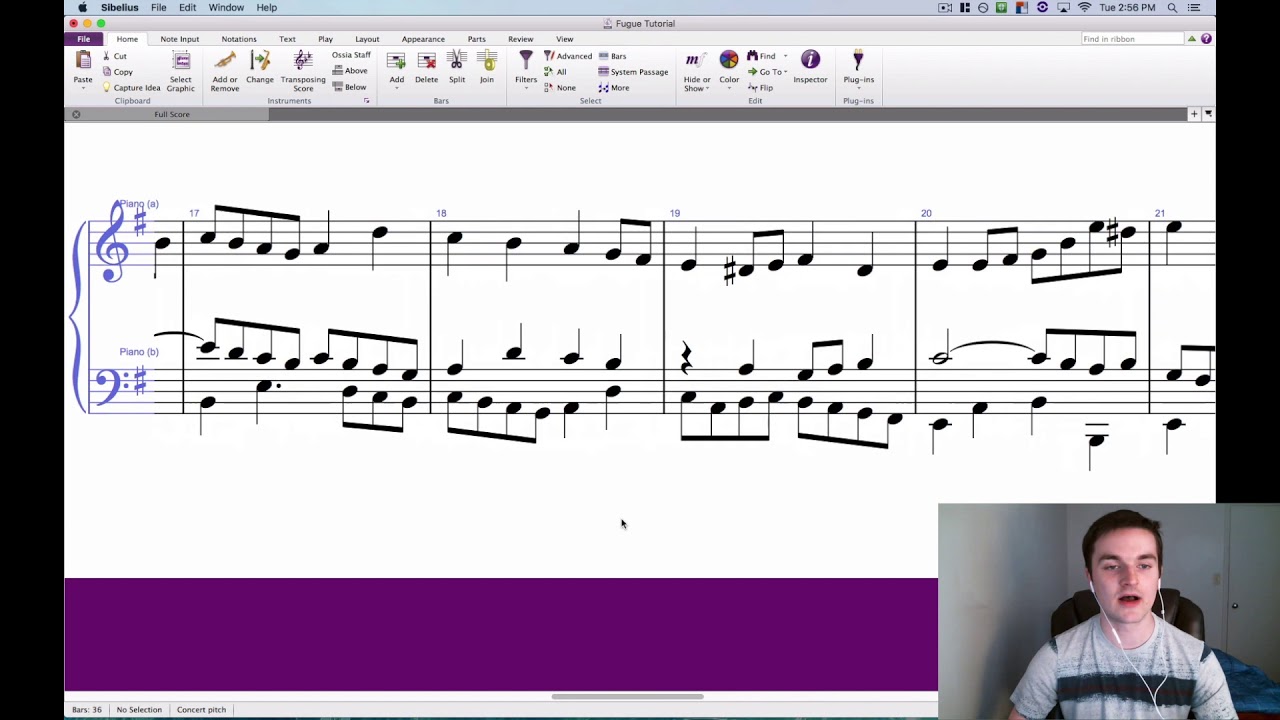Open Advanced filter option
1280x720 pixels.
point(567,56)
